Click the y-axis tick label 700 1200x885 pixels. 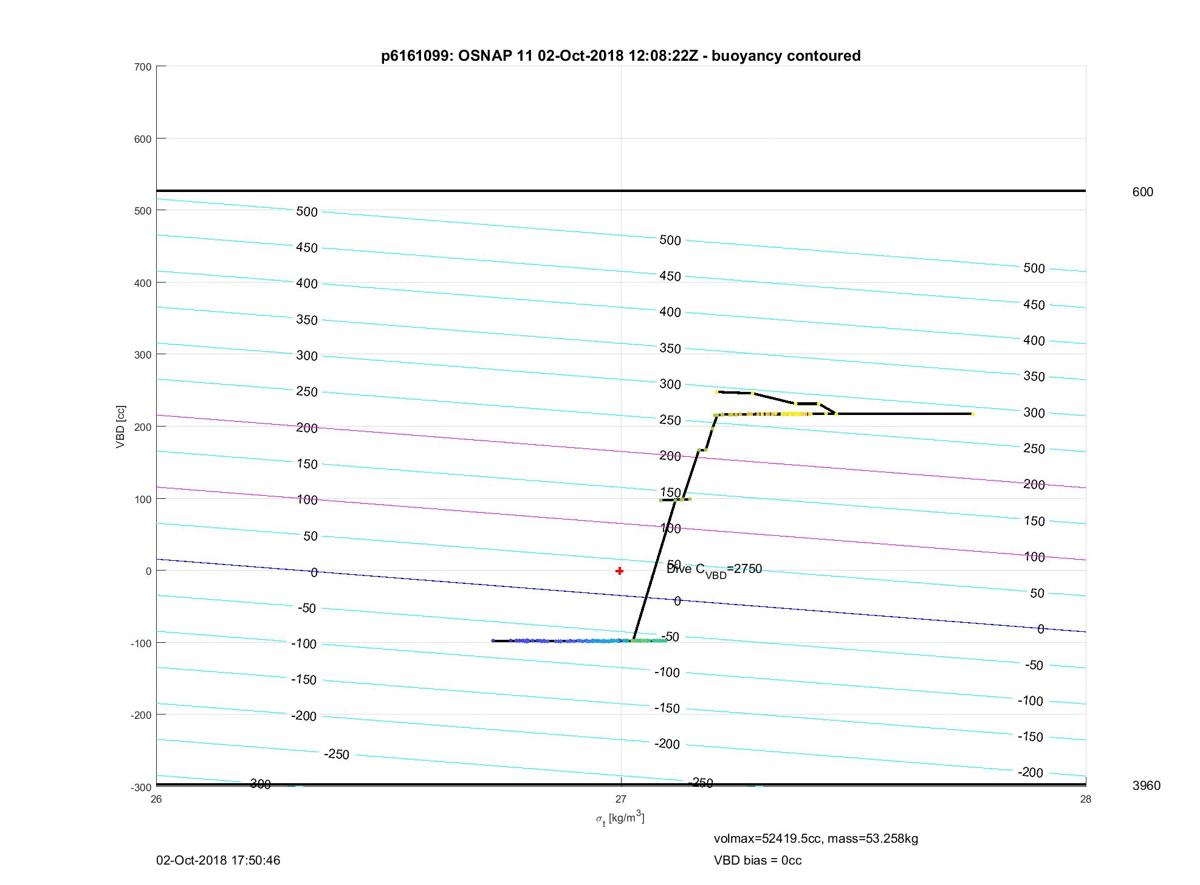pyautogui.click(x=142, y=67)
